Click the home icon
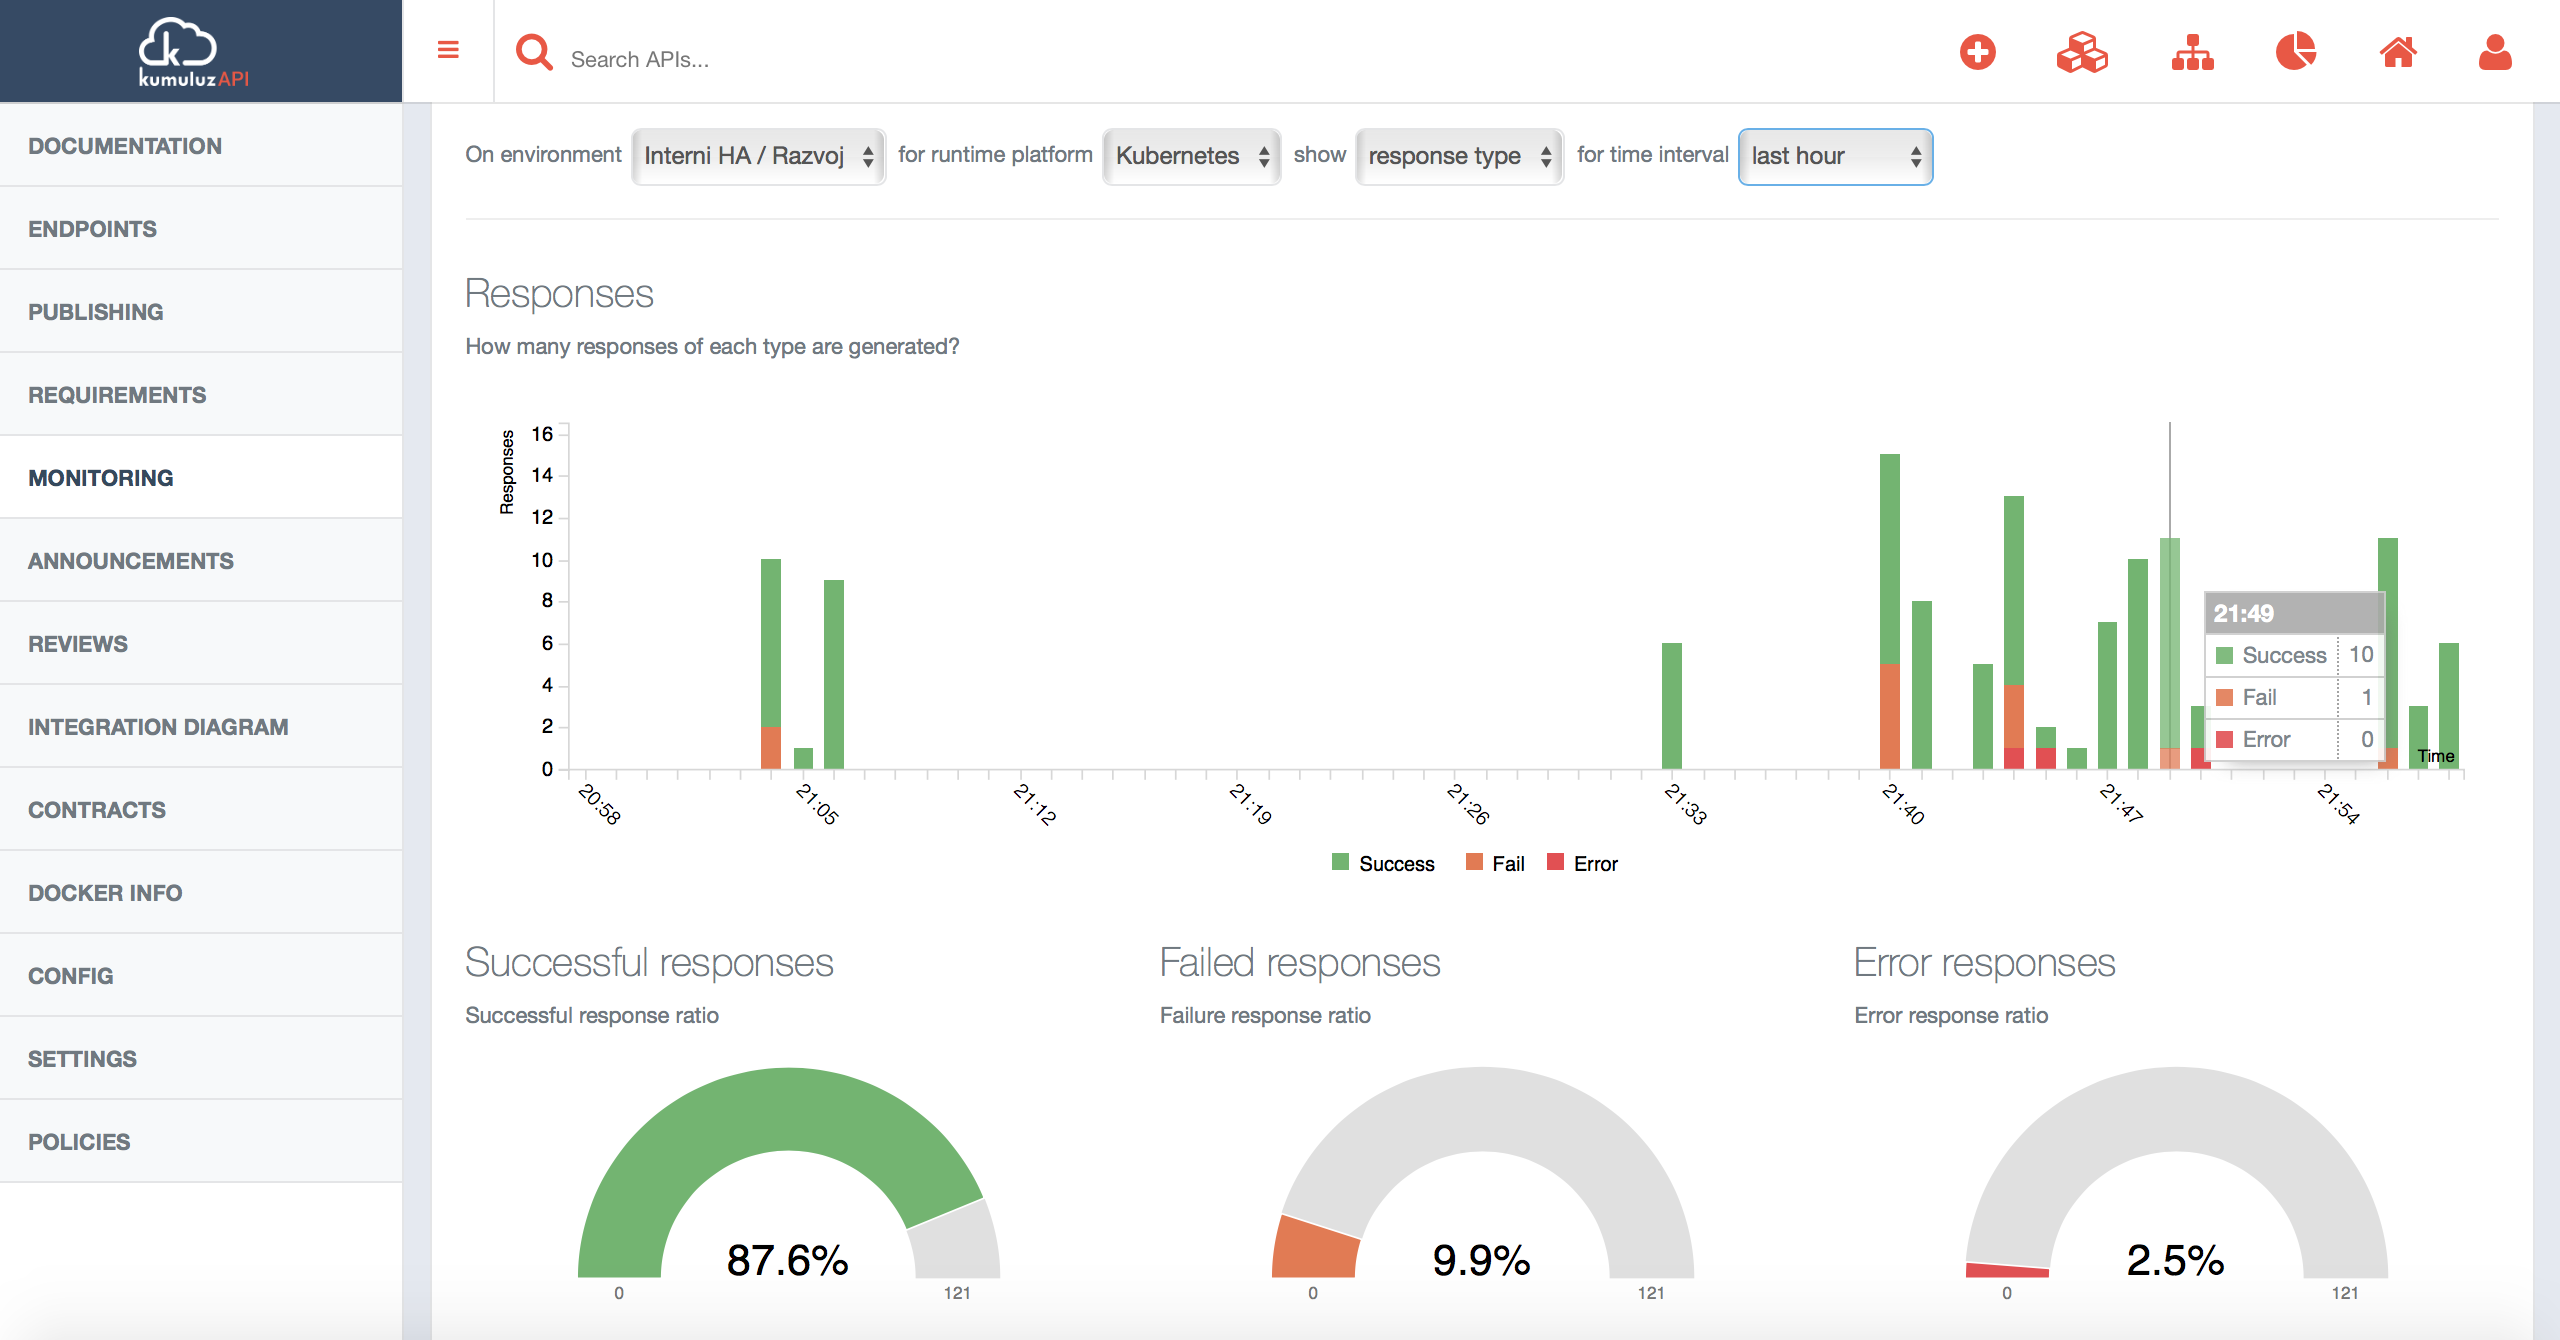 click(x=2398, y=54)
